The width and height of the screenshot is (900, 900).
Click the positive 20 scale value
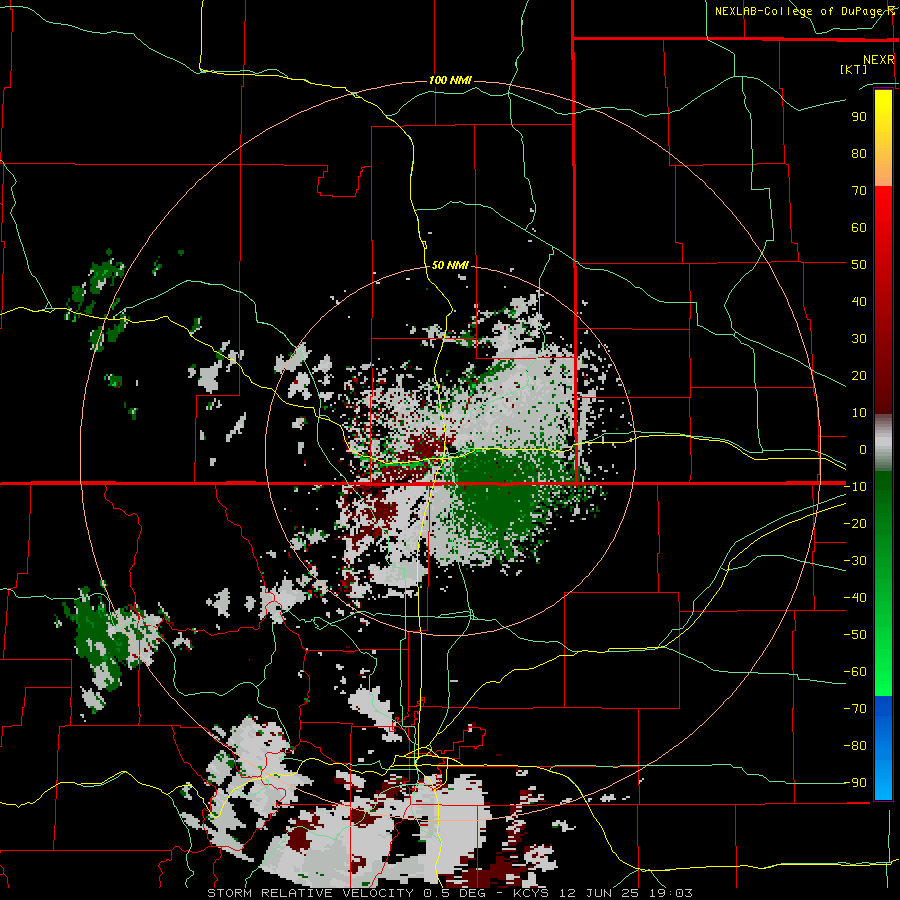859,375
